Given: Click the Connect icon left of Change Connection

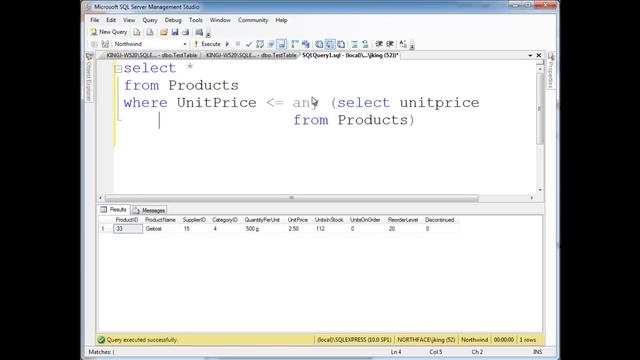Looking at the screenshot, I should click(94, 44).
